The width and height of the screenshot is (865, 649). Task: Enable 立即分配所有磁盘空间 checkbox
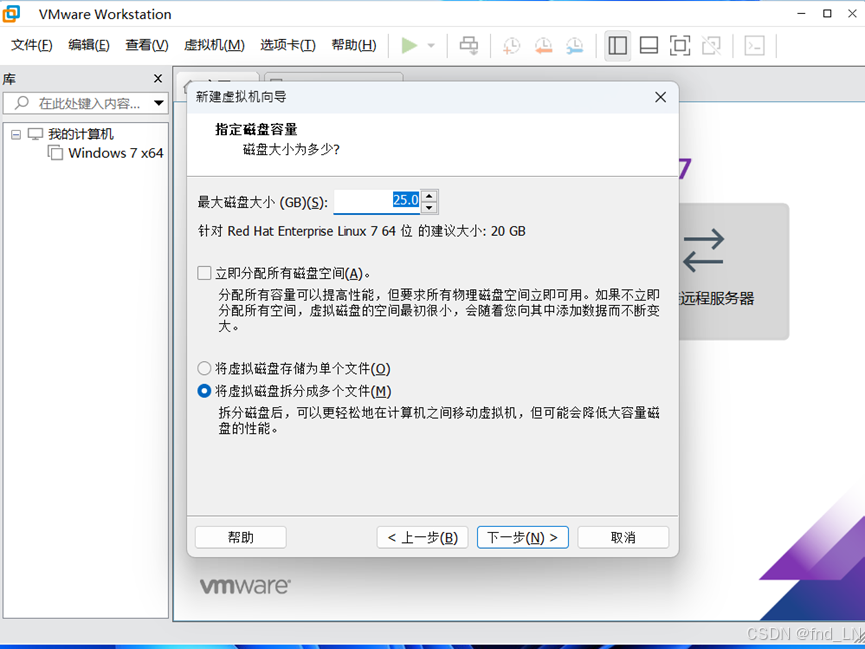click(x=203, y=272)
